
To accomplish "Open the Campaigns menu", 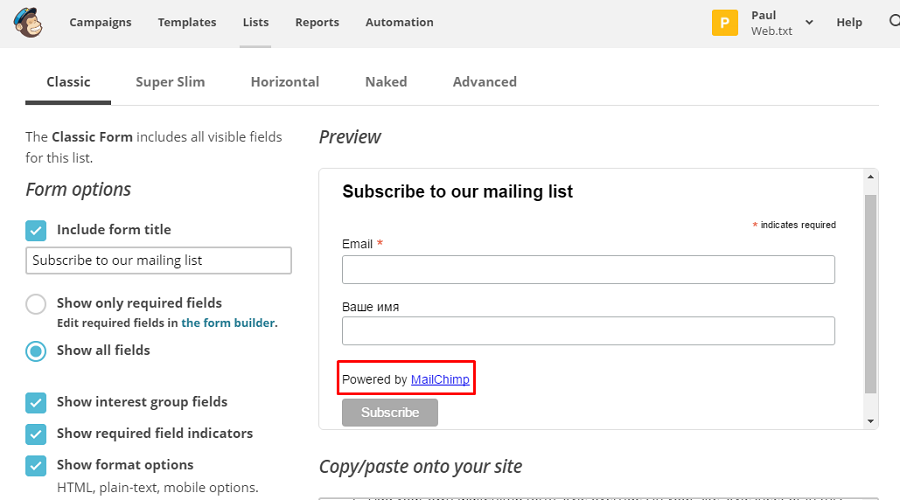I will pyautogui.click(x=100, y=22).
